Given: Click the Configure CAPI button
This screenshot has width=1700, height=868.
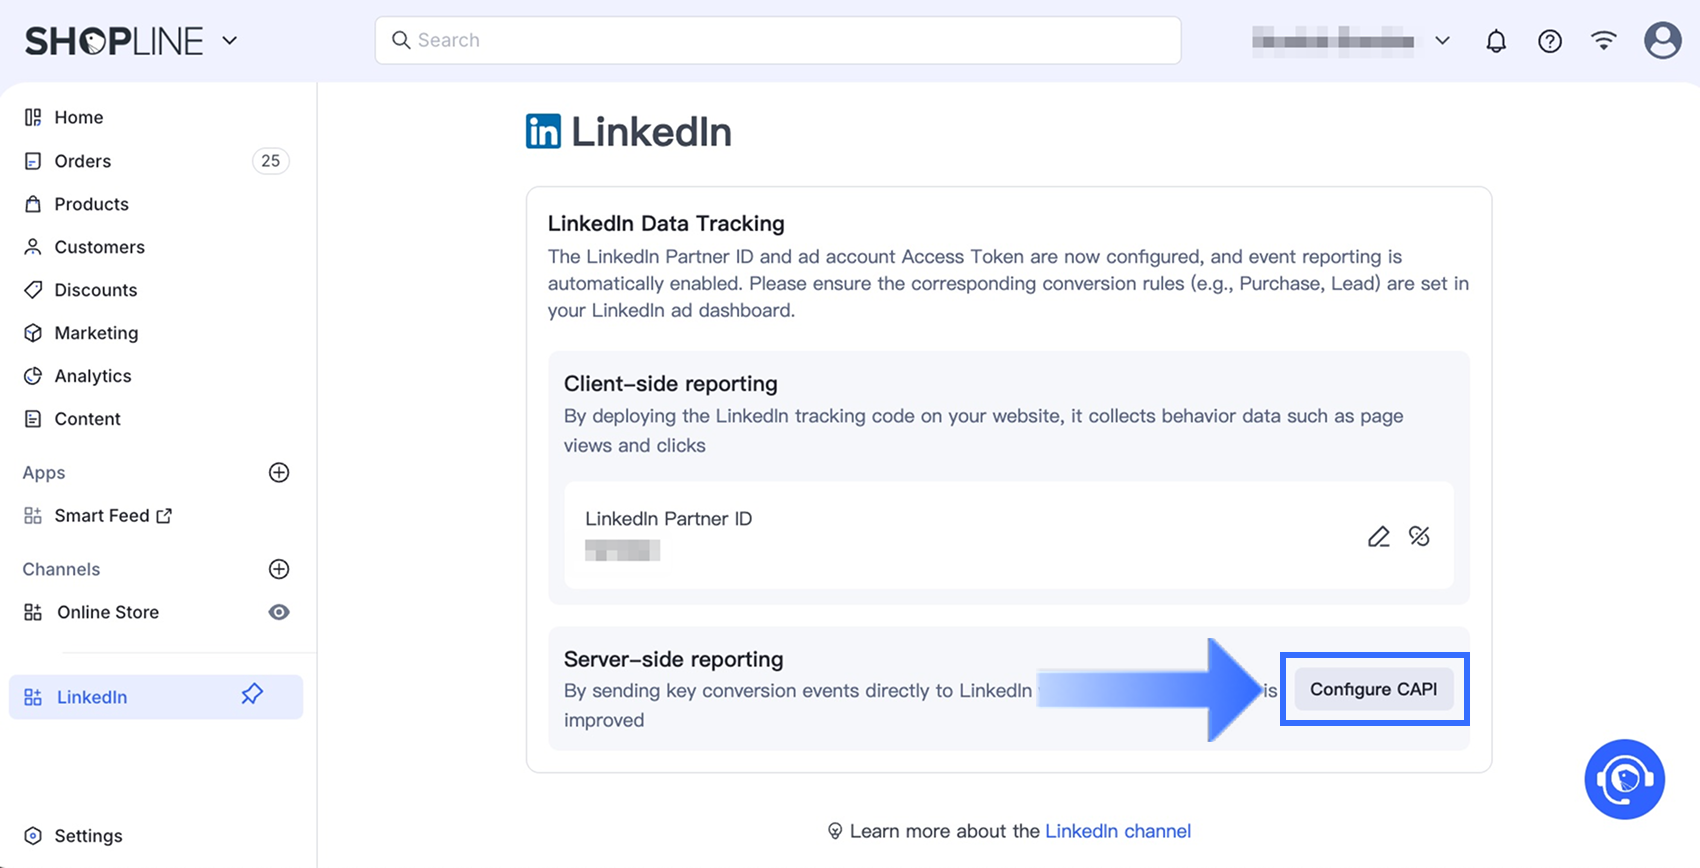Looking at the screenshot, I should [1373, 689].
